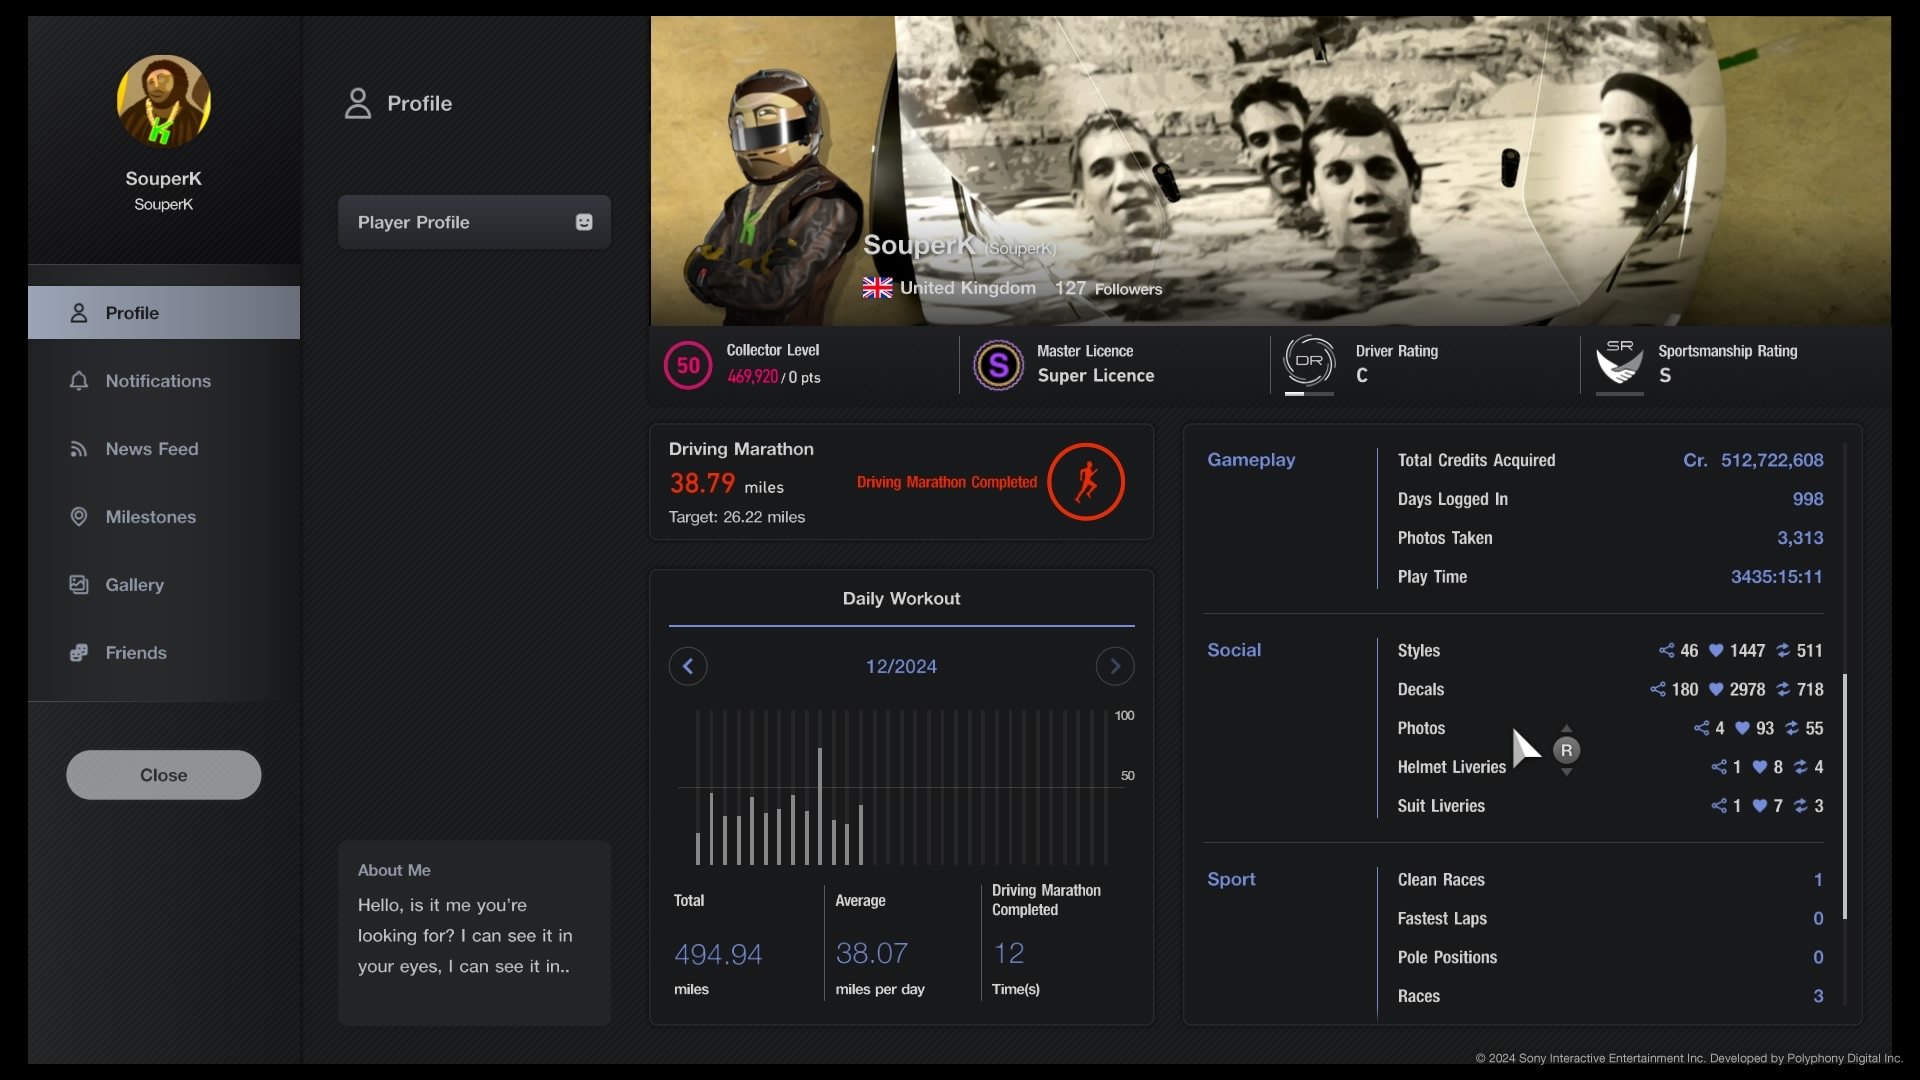Select the Collector Level badge icon
1920x1080 pixels.
687,364
